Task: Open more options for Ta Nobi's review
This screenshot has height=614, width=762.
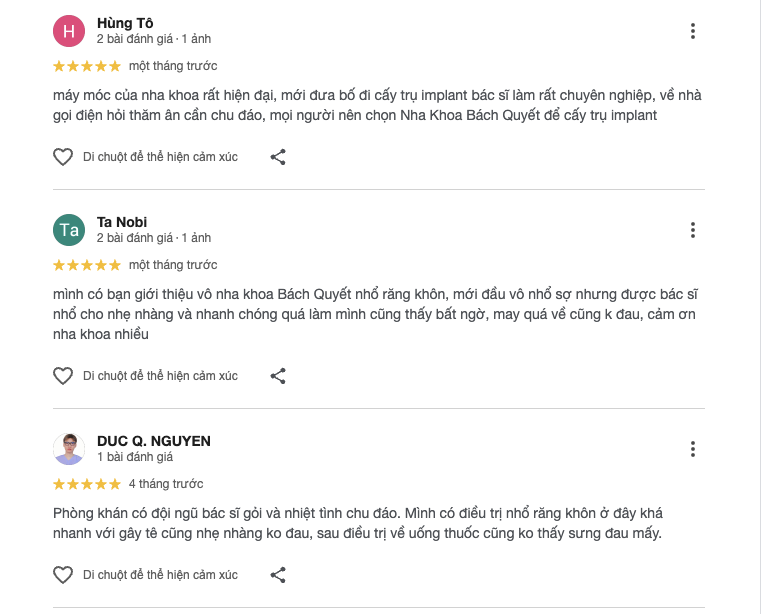Action: click(x=692, y=230)
